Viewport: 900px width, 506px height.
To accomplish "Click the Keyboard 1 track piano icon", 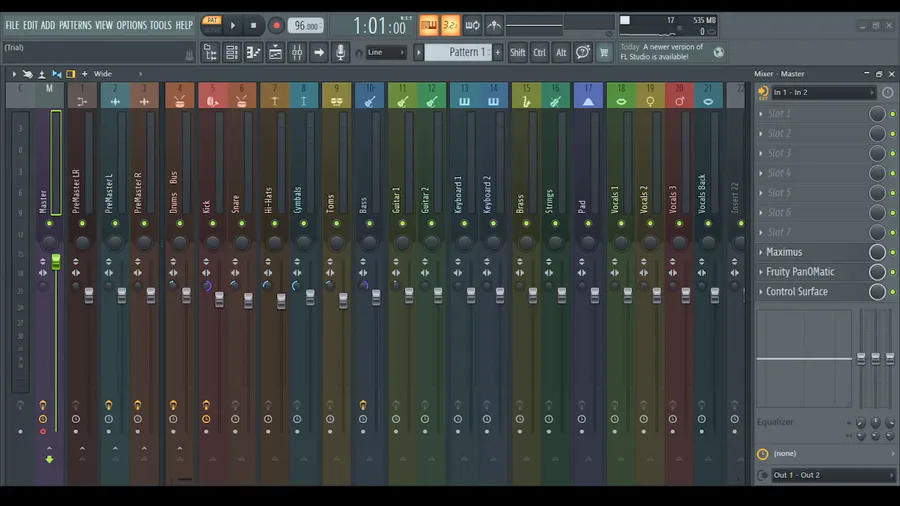I will (464, 102).
